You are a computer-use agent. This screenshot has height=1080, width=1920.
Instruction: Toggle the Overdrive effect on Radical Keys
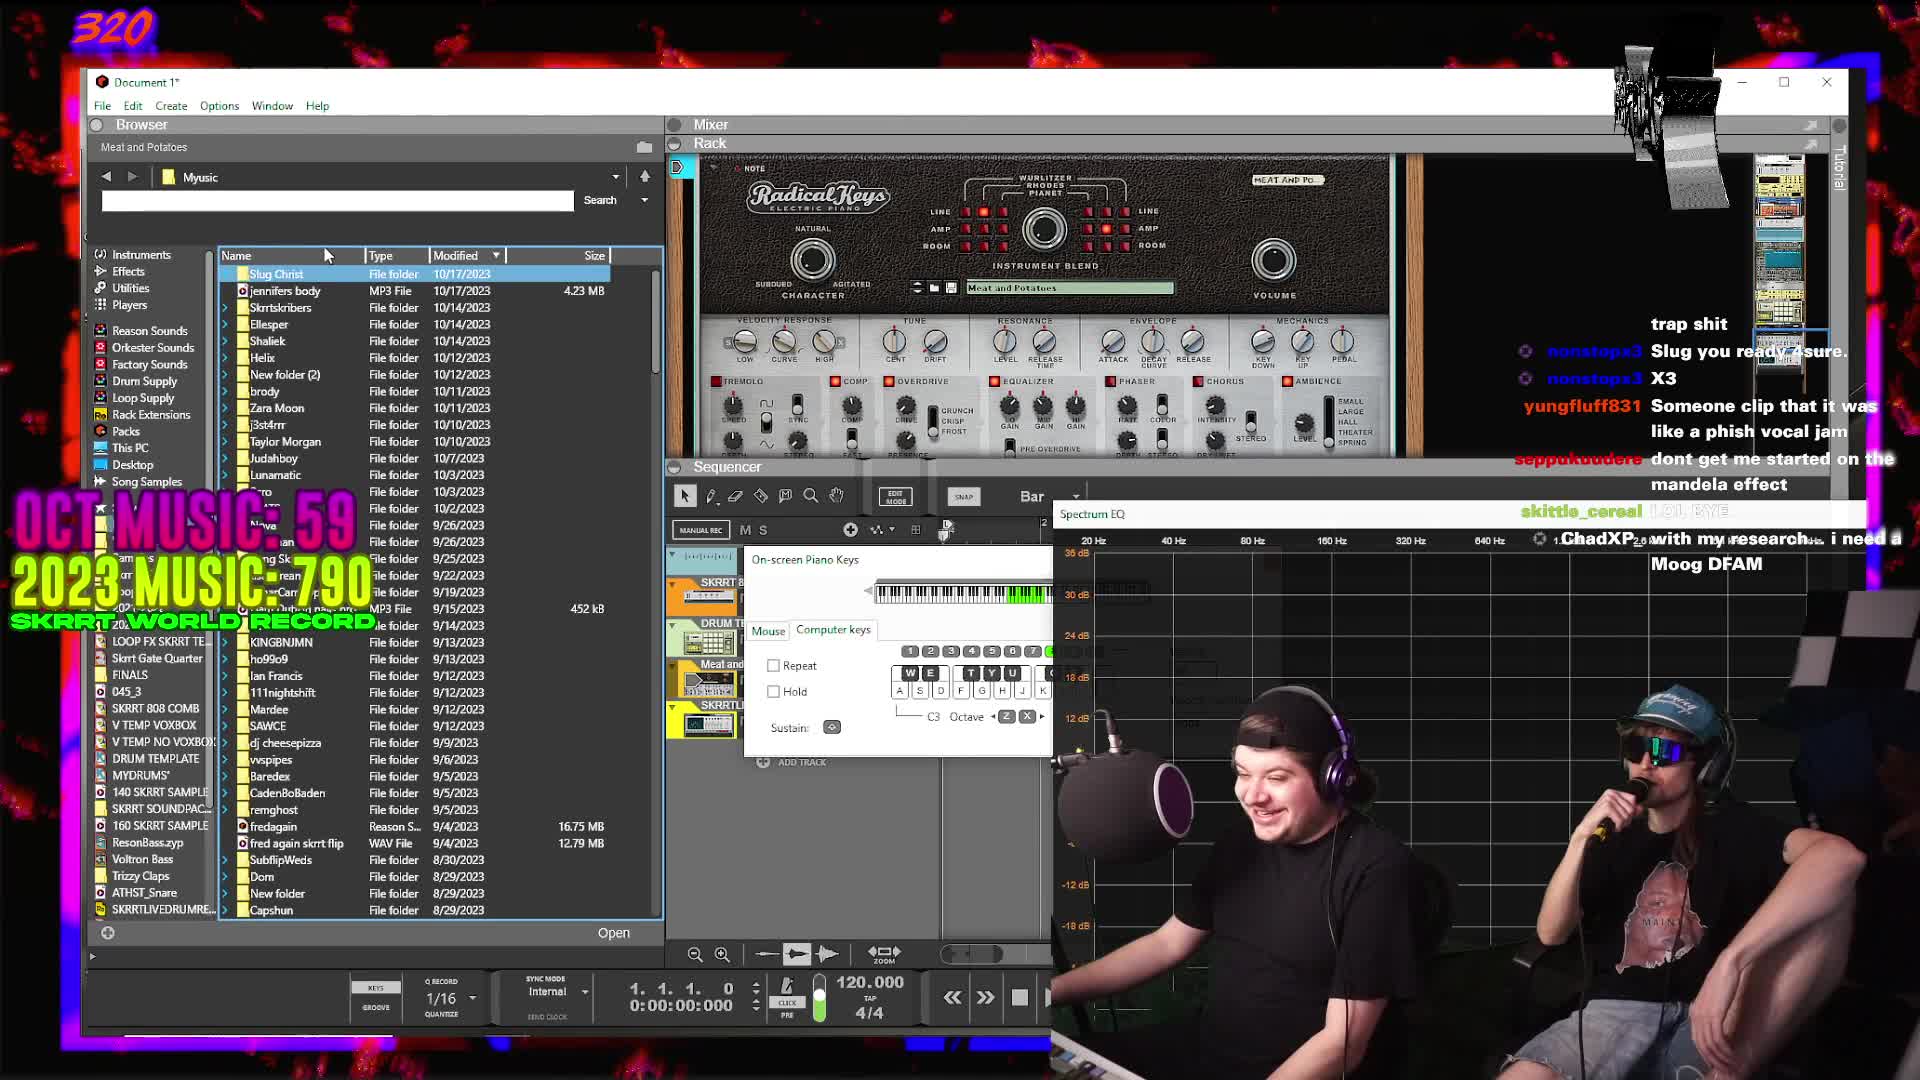[889, 382]
